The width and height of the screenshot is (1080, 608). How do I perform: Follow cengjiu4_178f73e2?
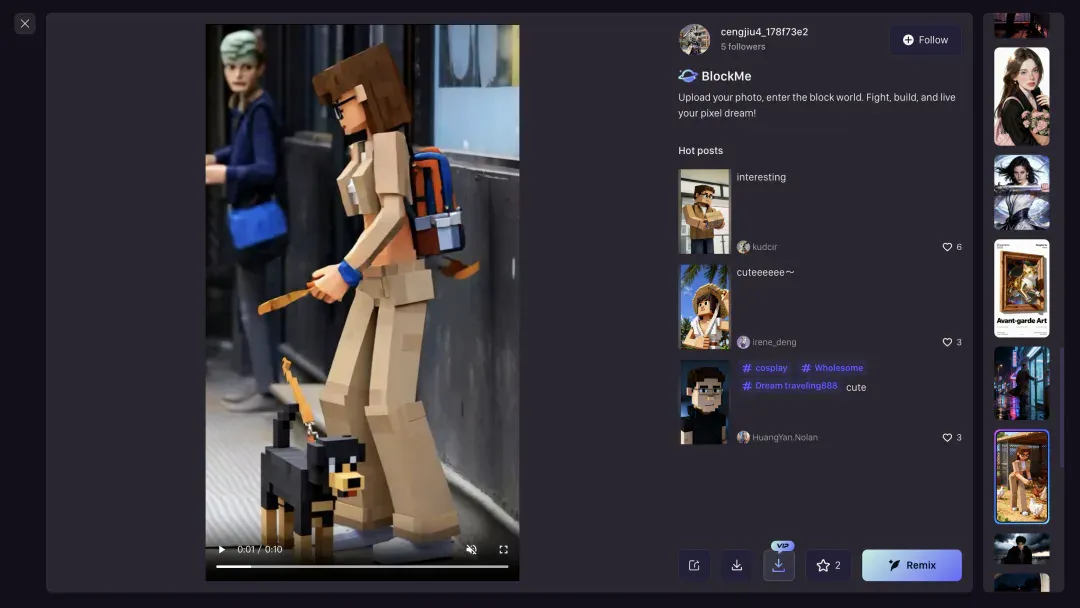tap(925, 40)
